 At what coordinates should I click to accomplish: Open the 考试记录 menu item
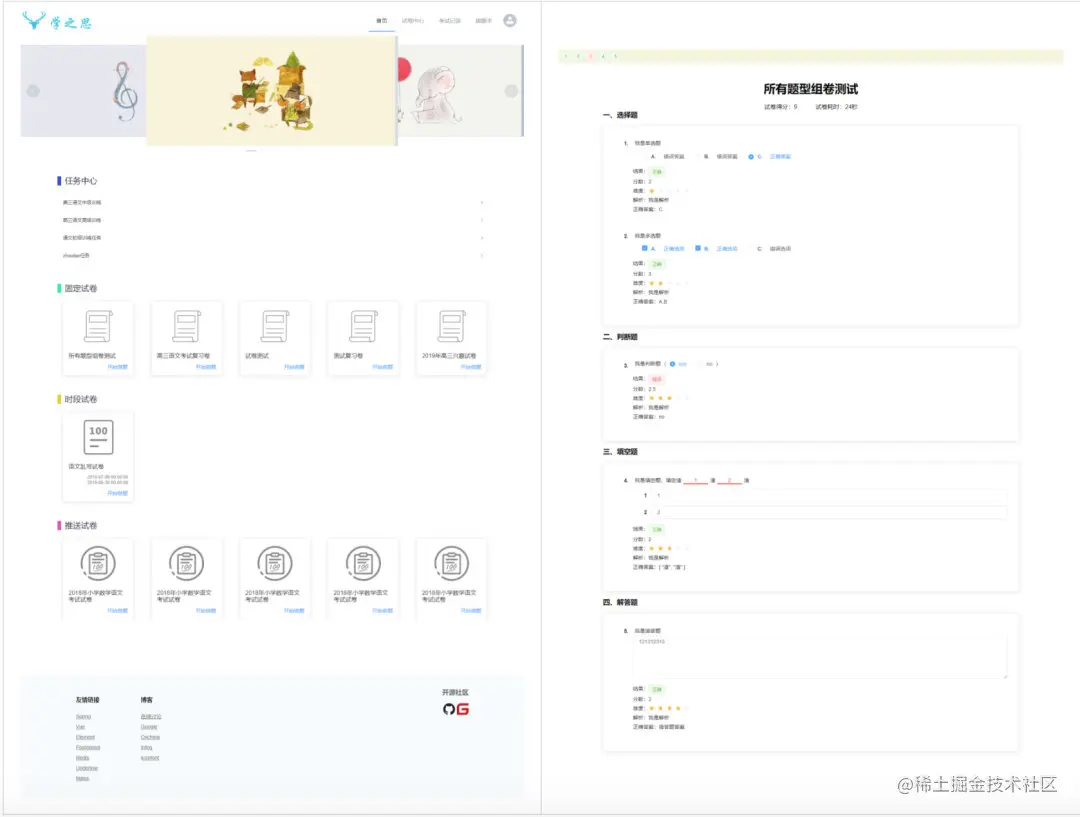click(450, 20)
